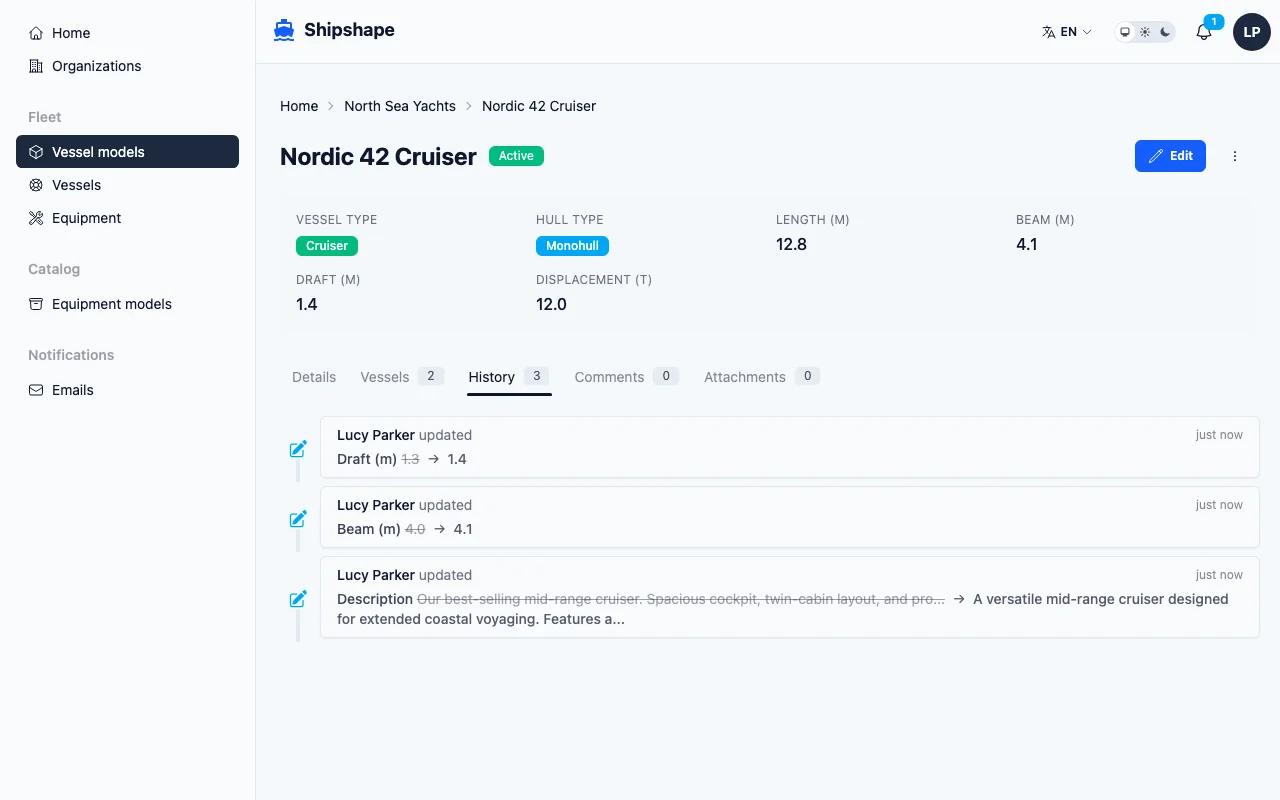Open the EN language dropdown
The width and height of the screenshot is (1280, 800).
click(1067, 32)
